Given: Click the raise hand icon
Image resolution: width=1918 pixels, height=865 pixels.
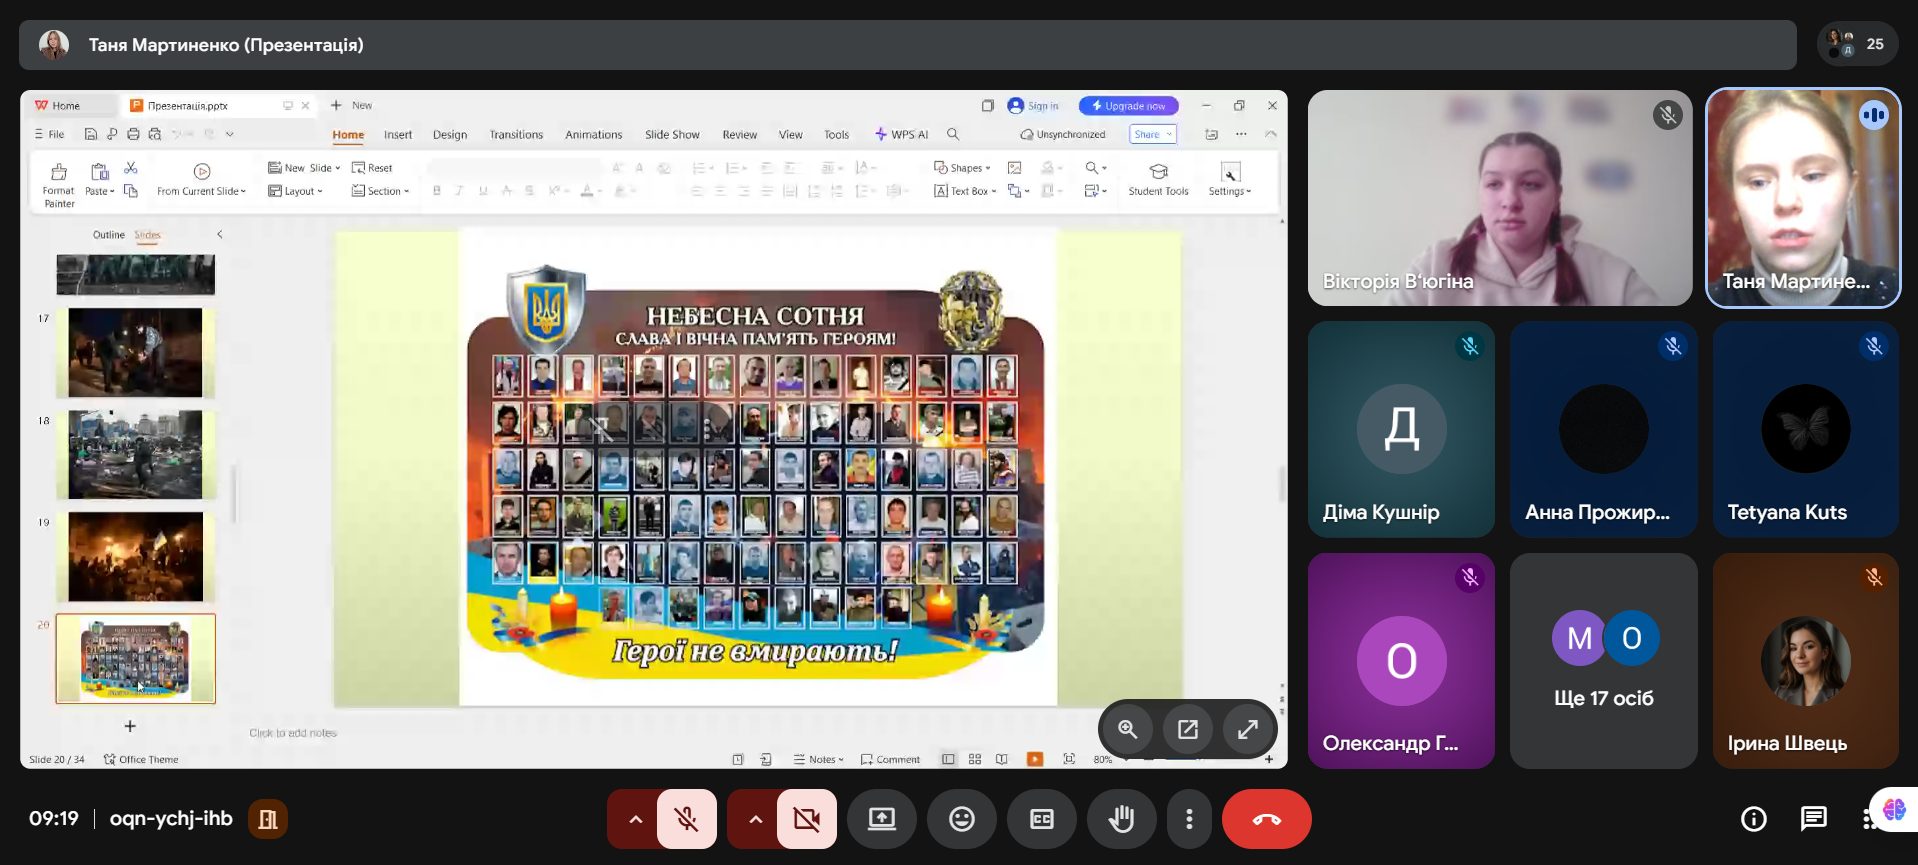Looking at the screenshot, I should click(1121, 819).
